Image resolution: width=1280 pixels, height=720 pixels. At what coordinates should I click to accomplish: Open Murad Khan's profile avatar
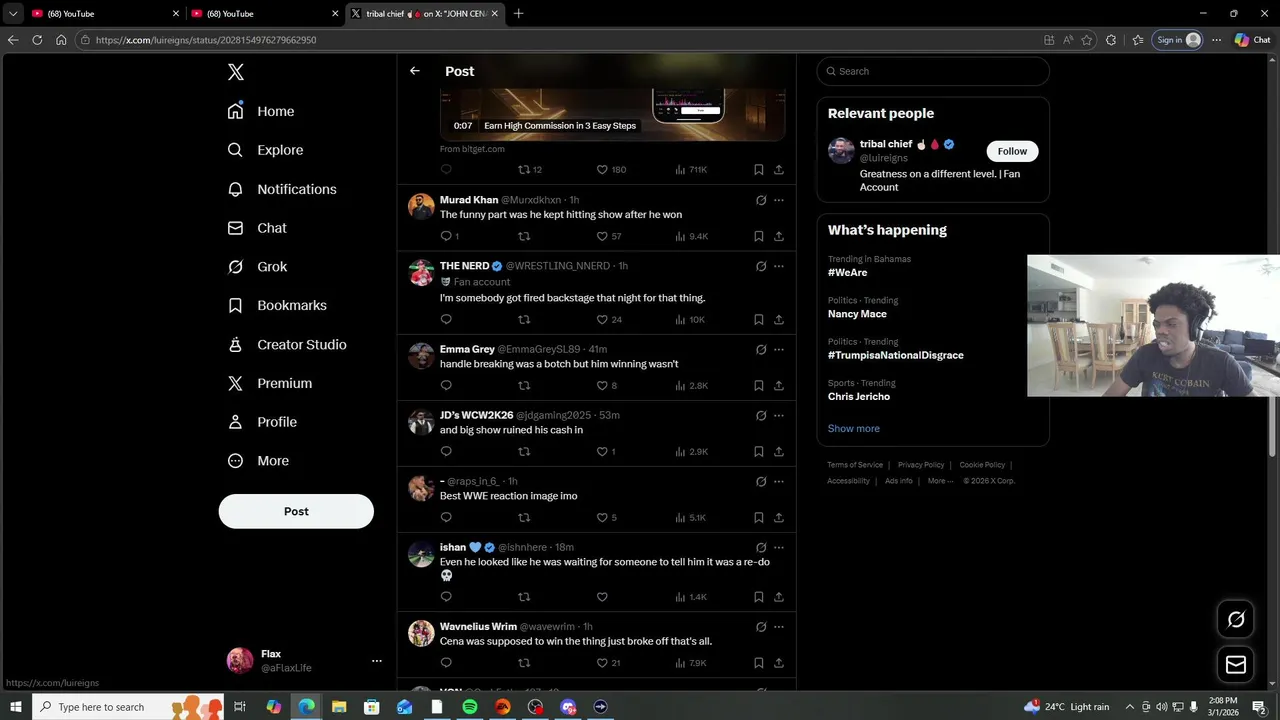421,207
